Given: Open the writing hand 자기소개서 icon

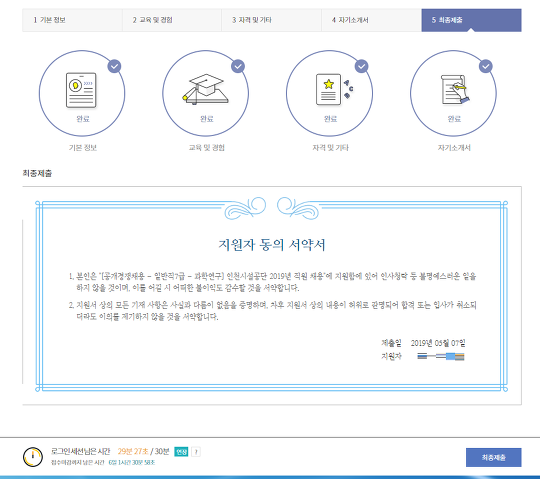Looking at the screenshot, I should 455,89.
